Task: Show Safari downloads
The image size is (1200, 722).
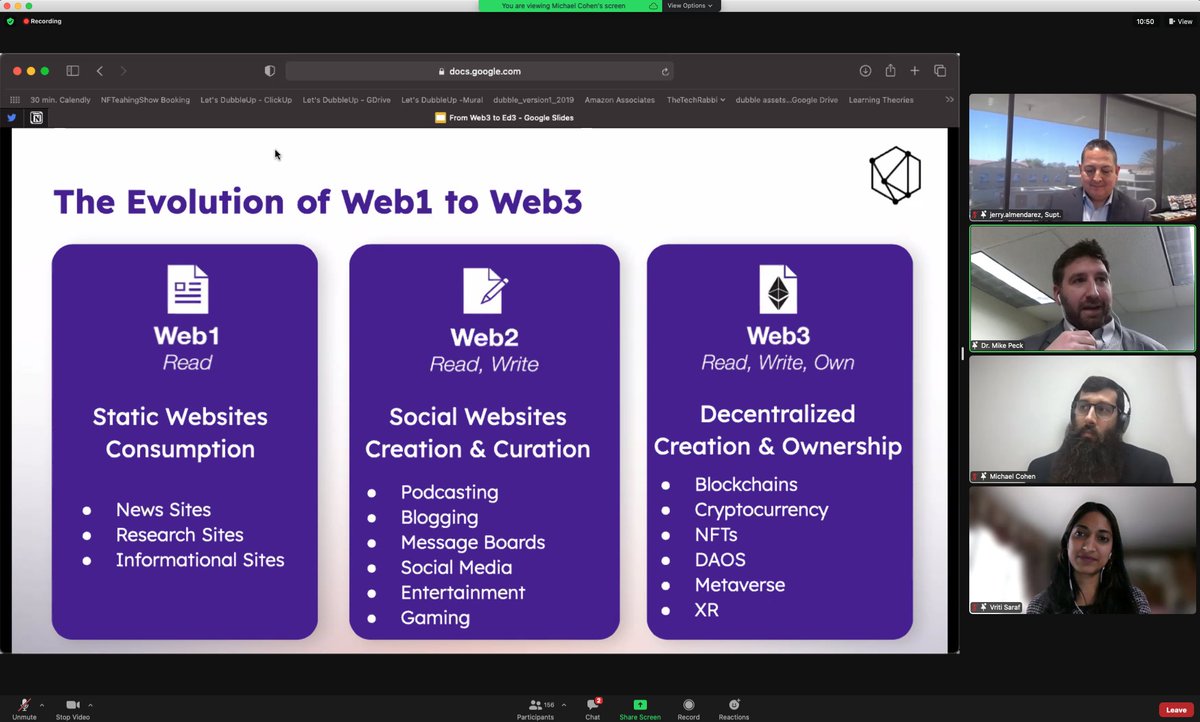Action: pyautogui.click(x=865, y=71)
